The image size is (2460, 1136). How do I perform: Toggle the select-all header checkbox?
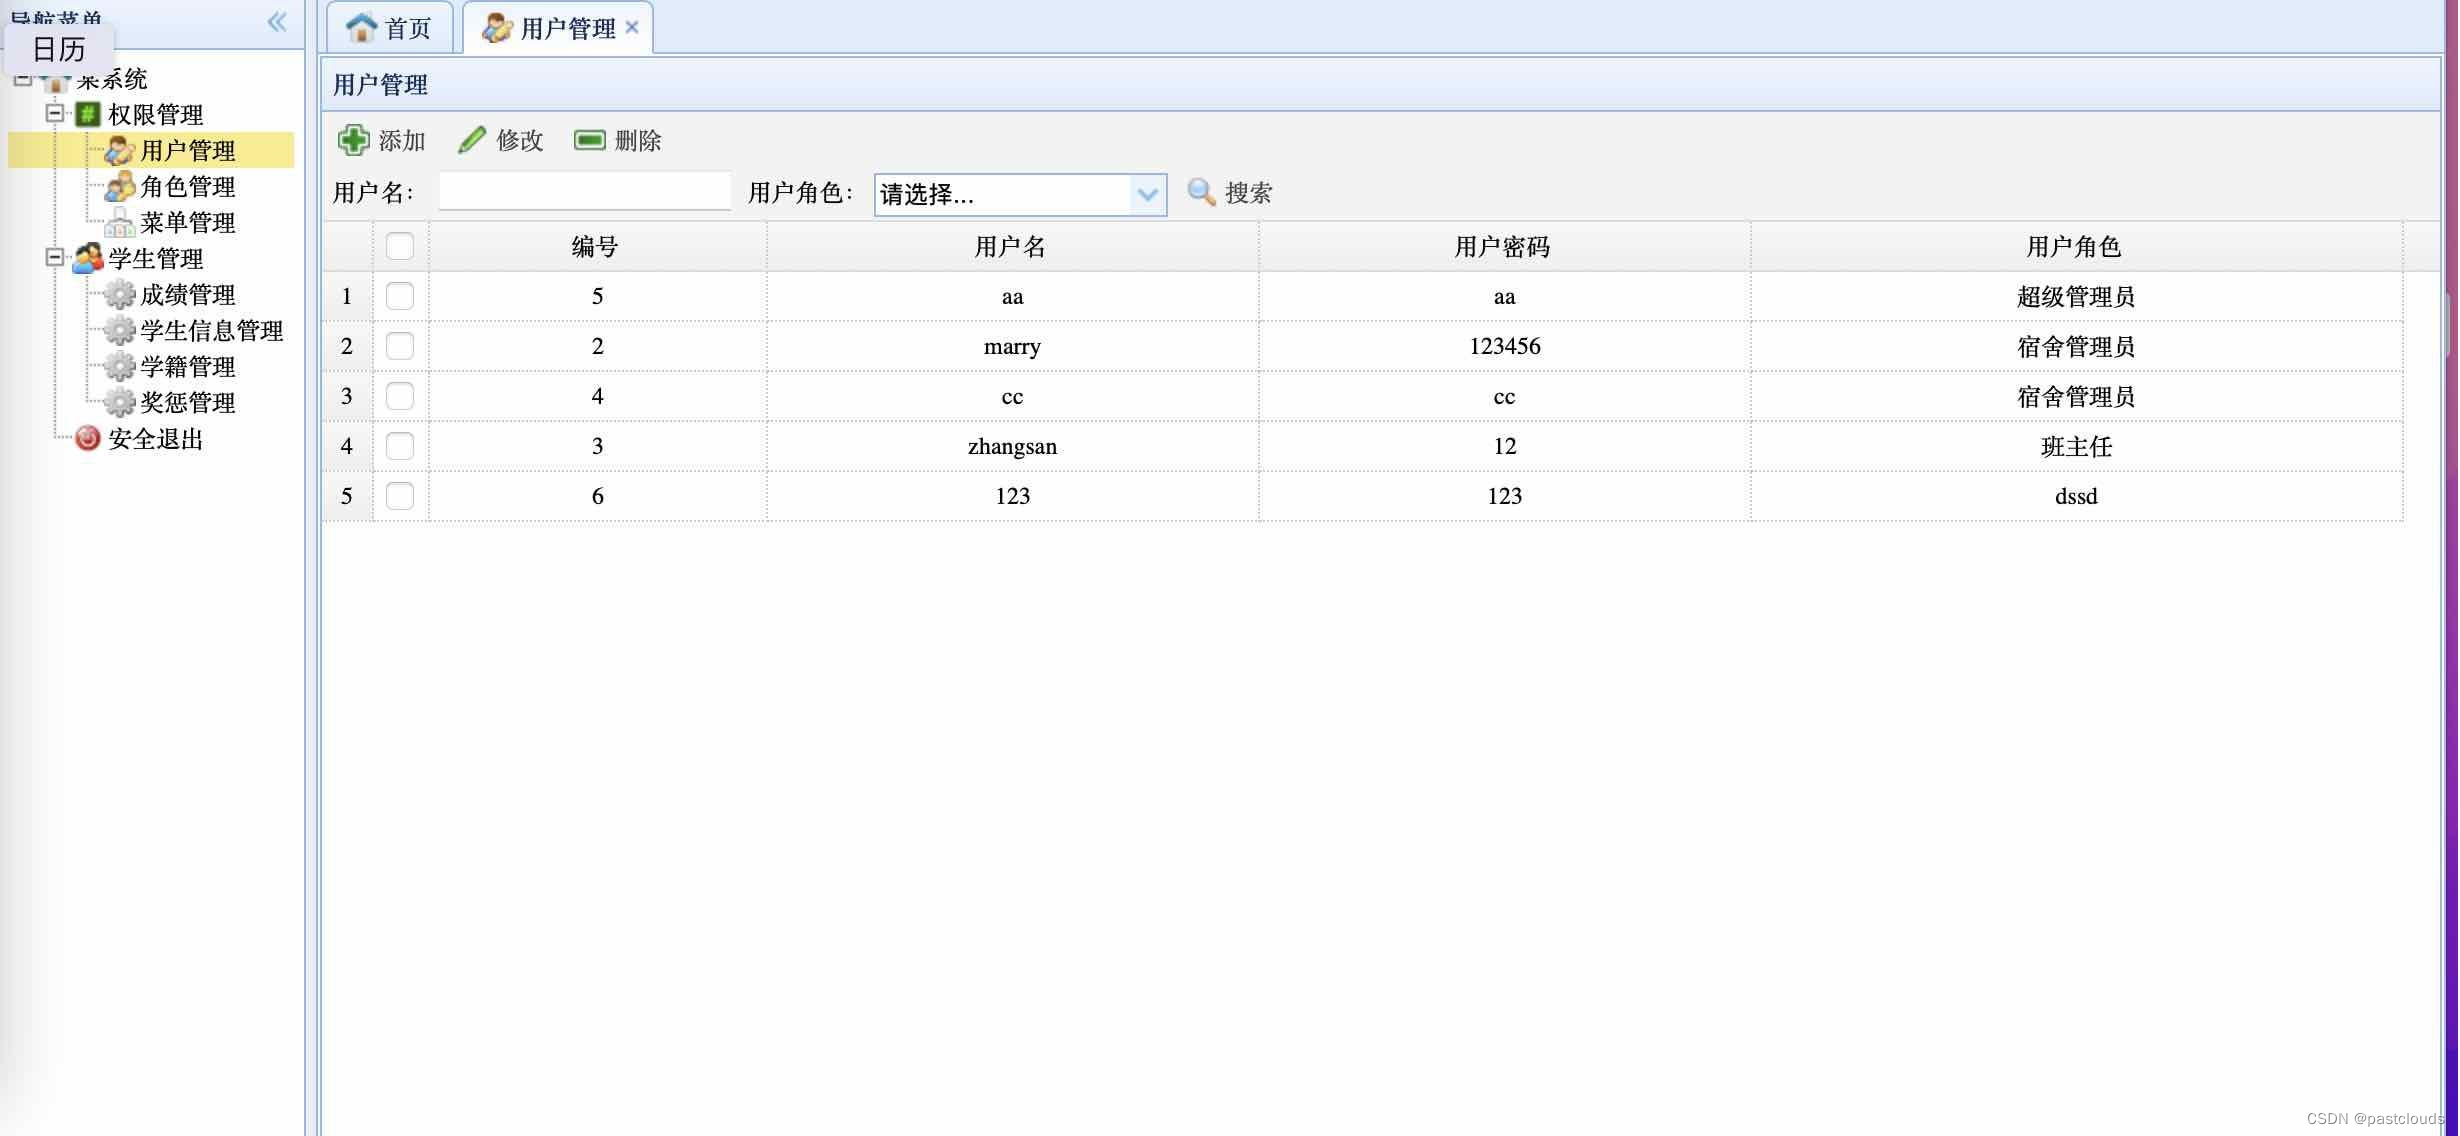[400, 246]
